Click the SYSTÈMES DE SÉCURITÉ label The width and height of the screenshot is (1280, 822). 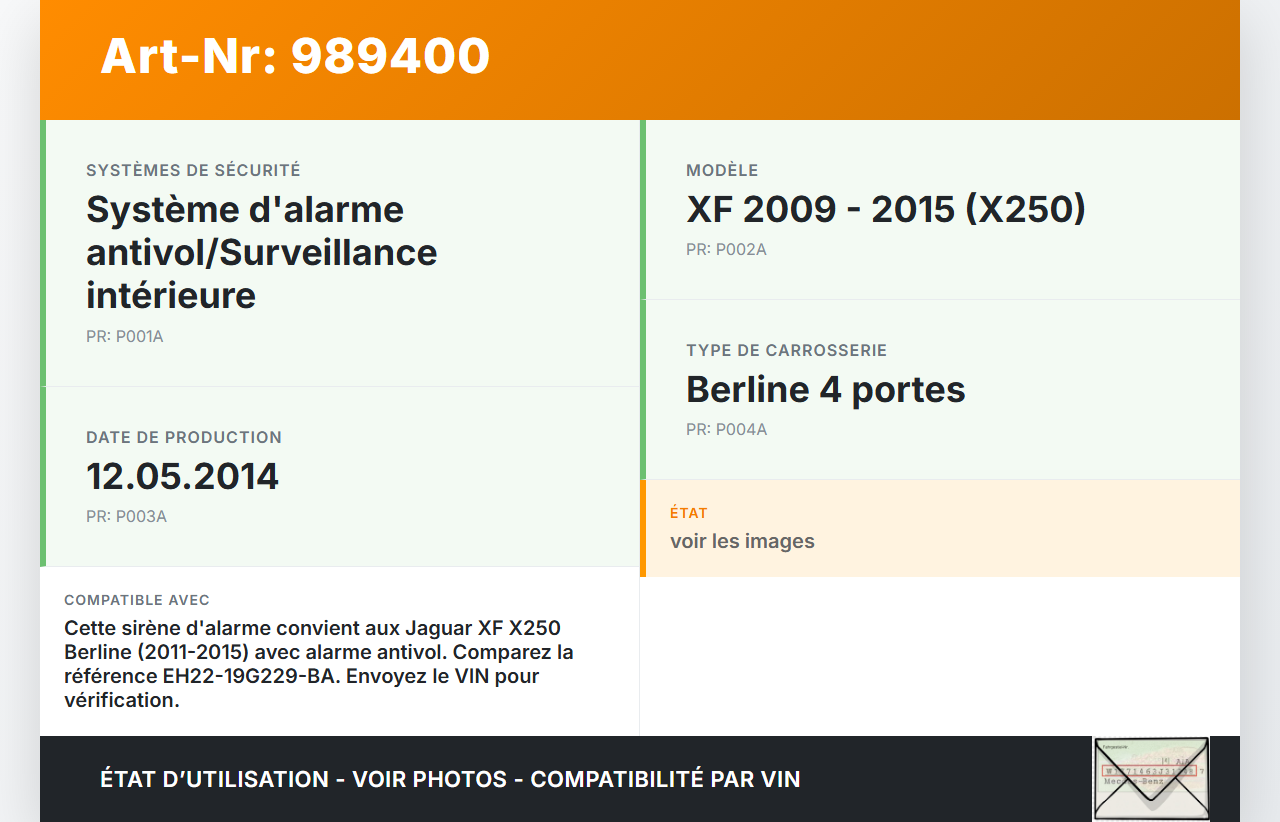pyautogui.click(x=193, y=171)
